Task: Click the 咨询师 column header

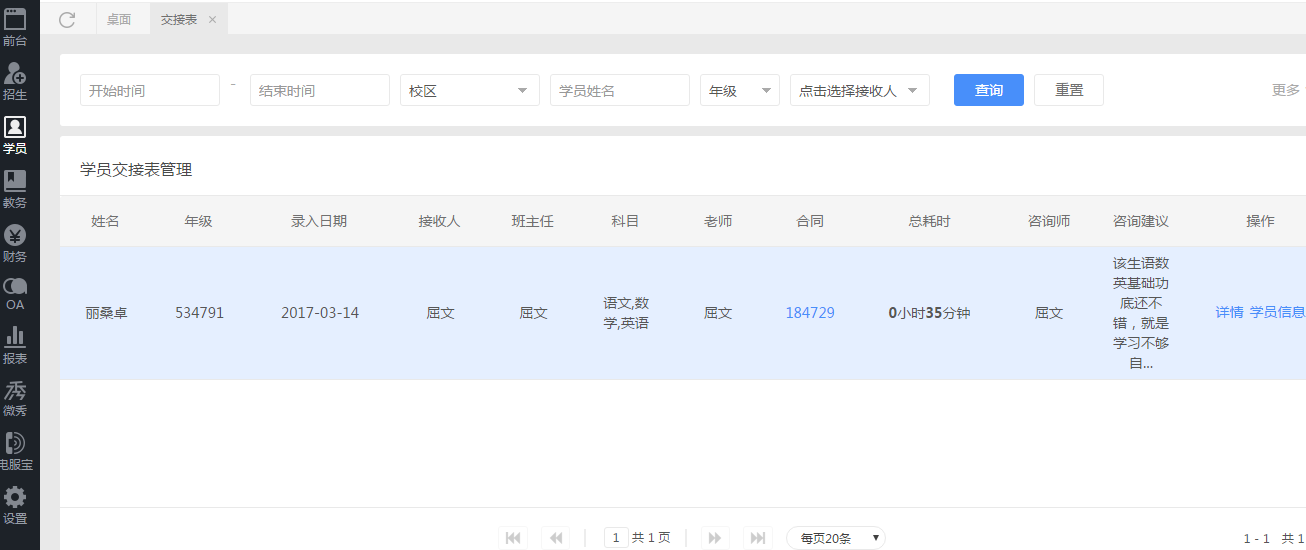Action: click(x=1049, y=221)
